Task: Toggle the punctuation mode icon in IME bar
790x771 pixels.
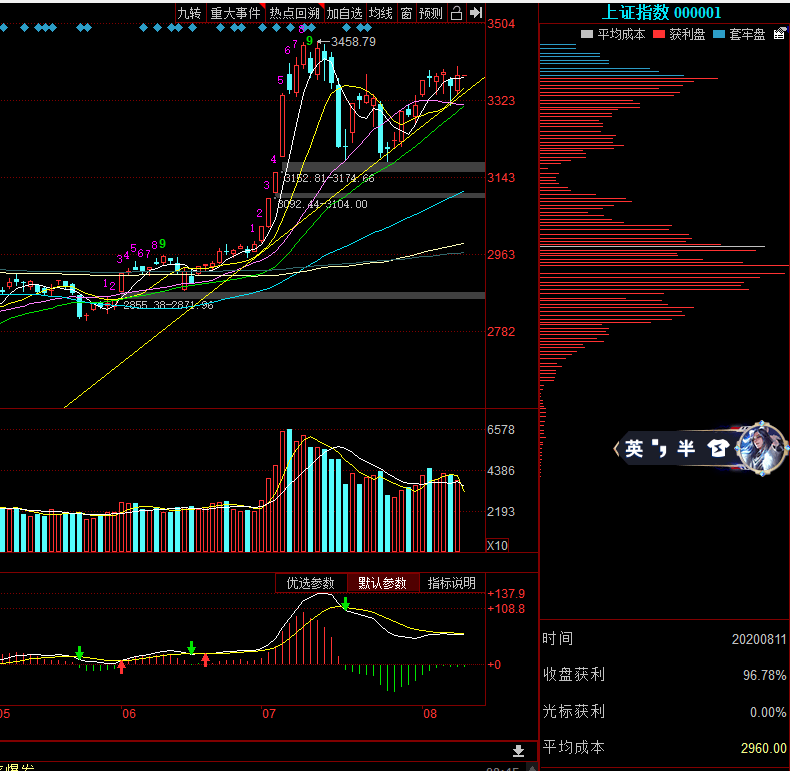Action: click(x=659, y=447)
